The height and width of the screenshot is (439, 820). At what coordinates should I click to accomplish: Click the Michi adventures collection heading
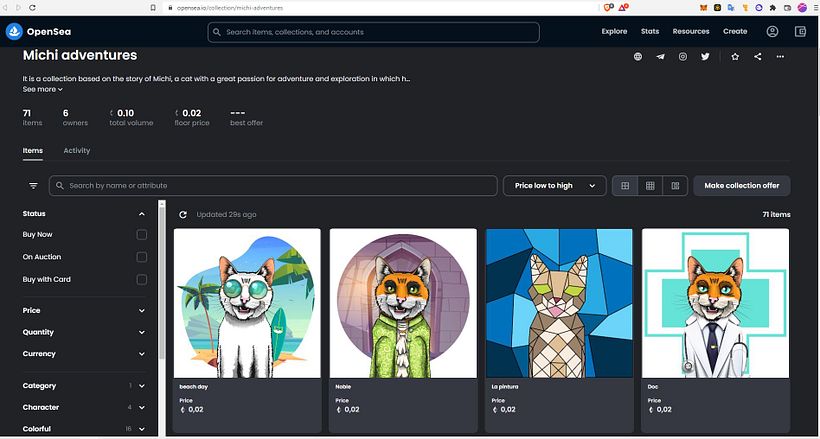80,55
